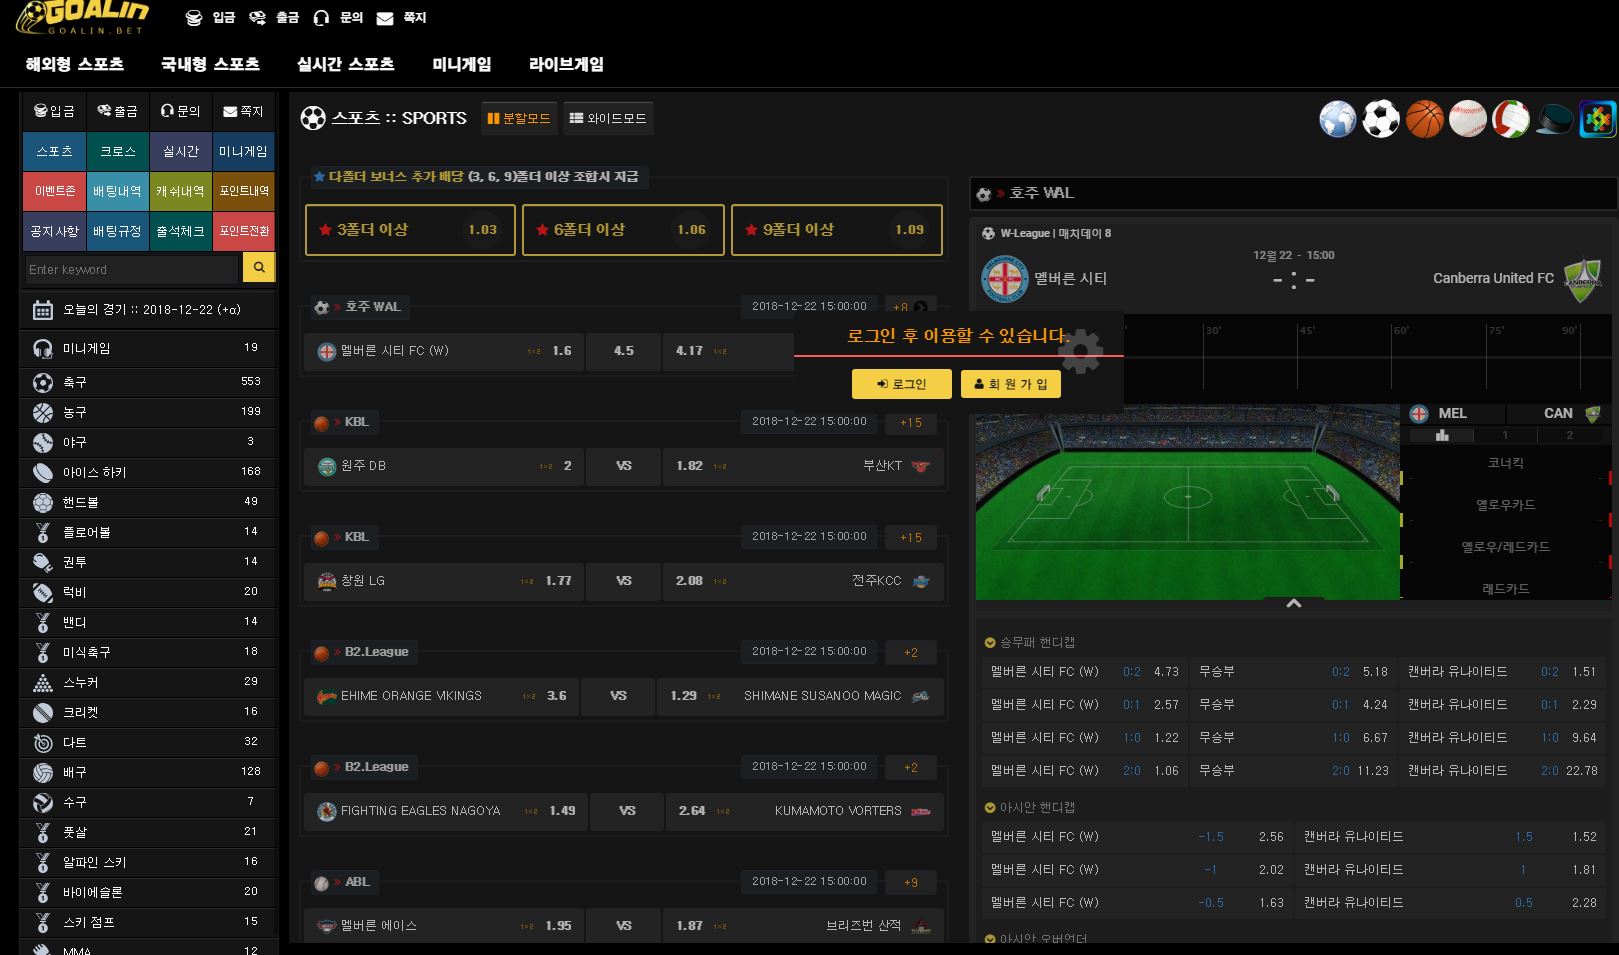Click the handball icon for 핸드볼
The width and height of the screenshot is (1619, 955).
pos(42,502)
